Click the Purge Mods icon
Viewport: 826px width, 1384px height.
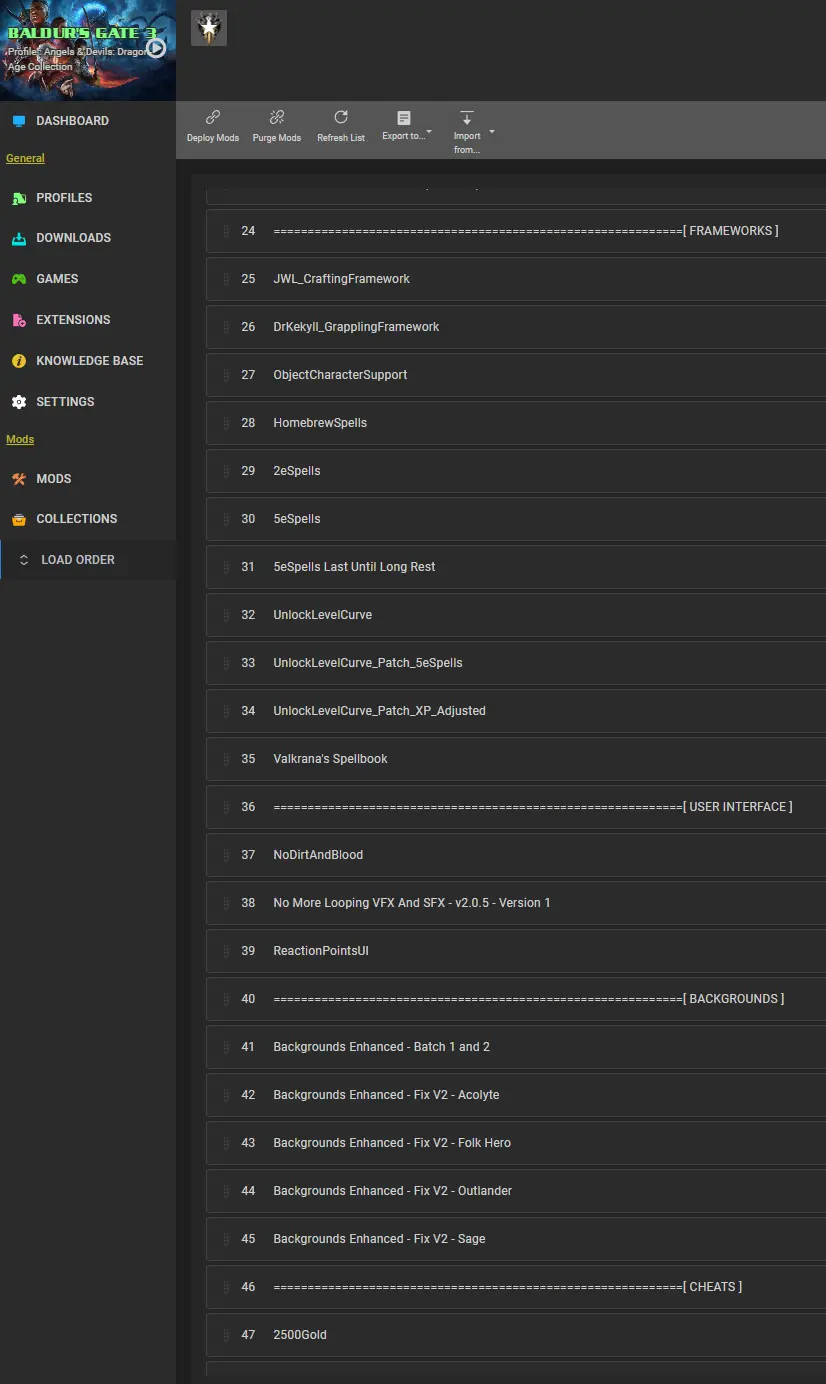coord(277,117)
